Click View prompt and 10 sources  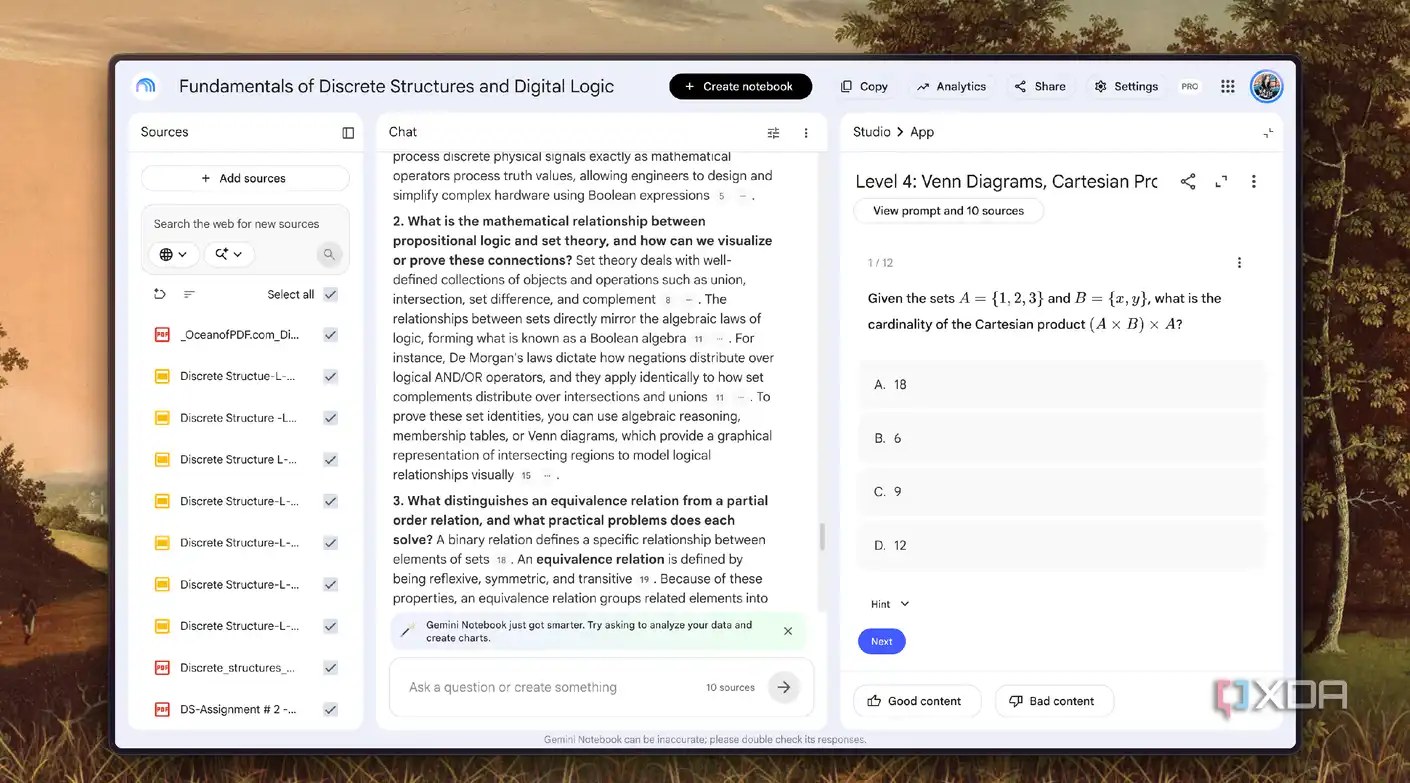[948, 211]
